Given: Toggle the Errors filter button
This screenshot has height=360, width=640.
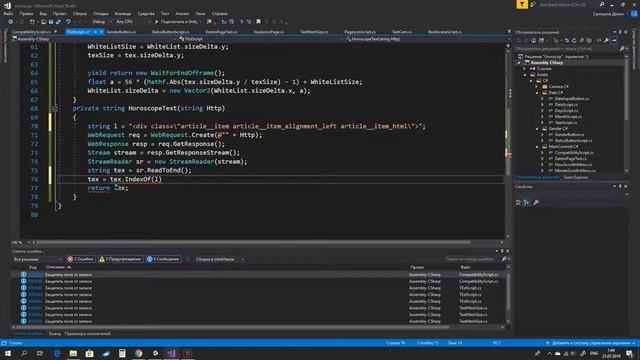Looking at the screenshot, I should (81, 259).
